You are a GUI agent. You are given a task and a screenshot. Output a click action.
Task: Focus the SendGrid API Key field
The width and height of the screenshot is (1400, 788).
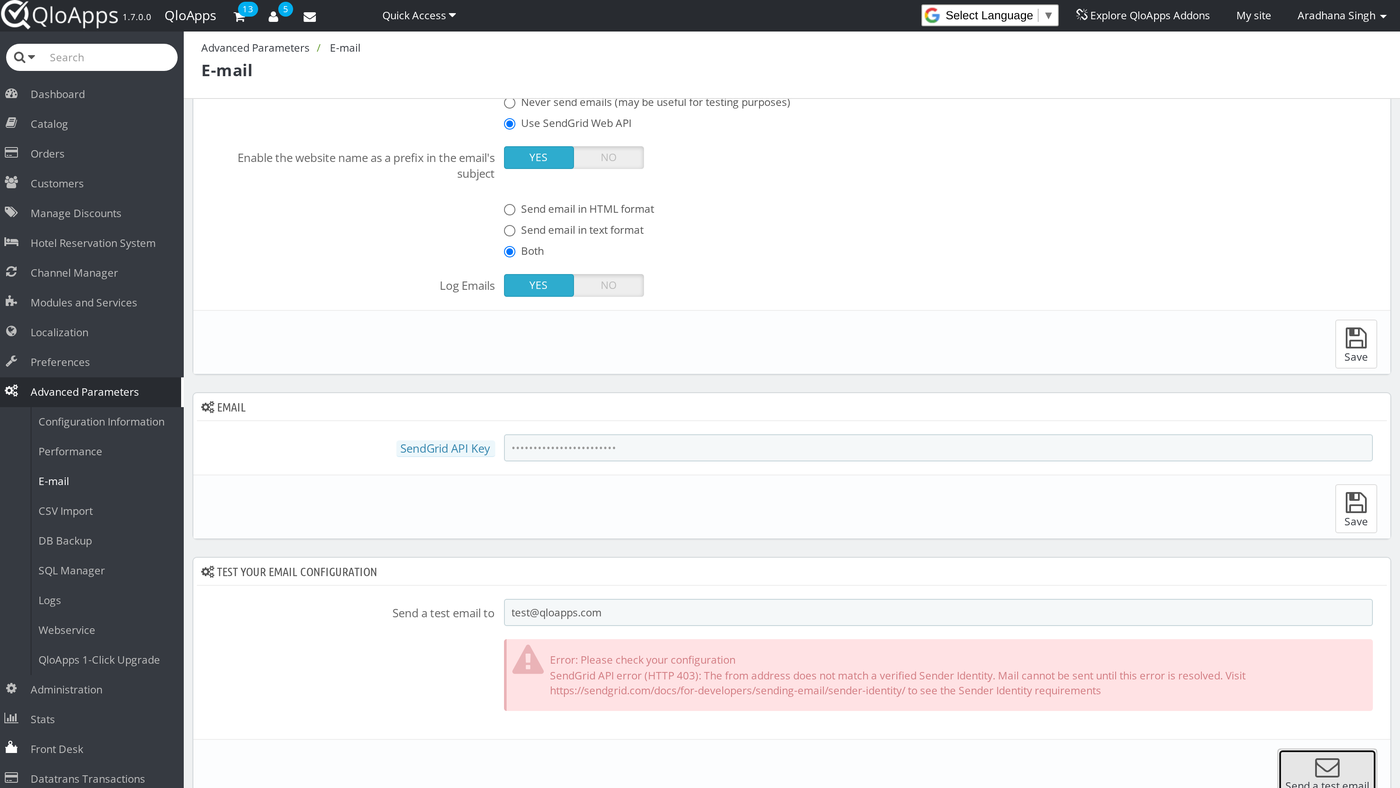pos(938,448)
